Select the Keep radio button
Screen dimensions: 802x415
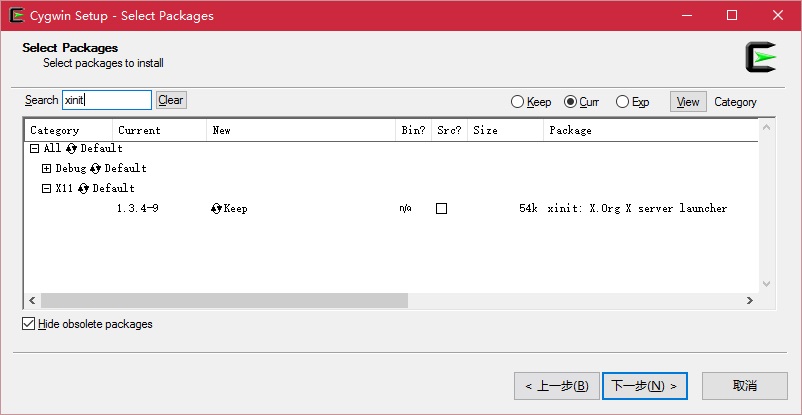[517, 102]
